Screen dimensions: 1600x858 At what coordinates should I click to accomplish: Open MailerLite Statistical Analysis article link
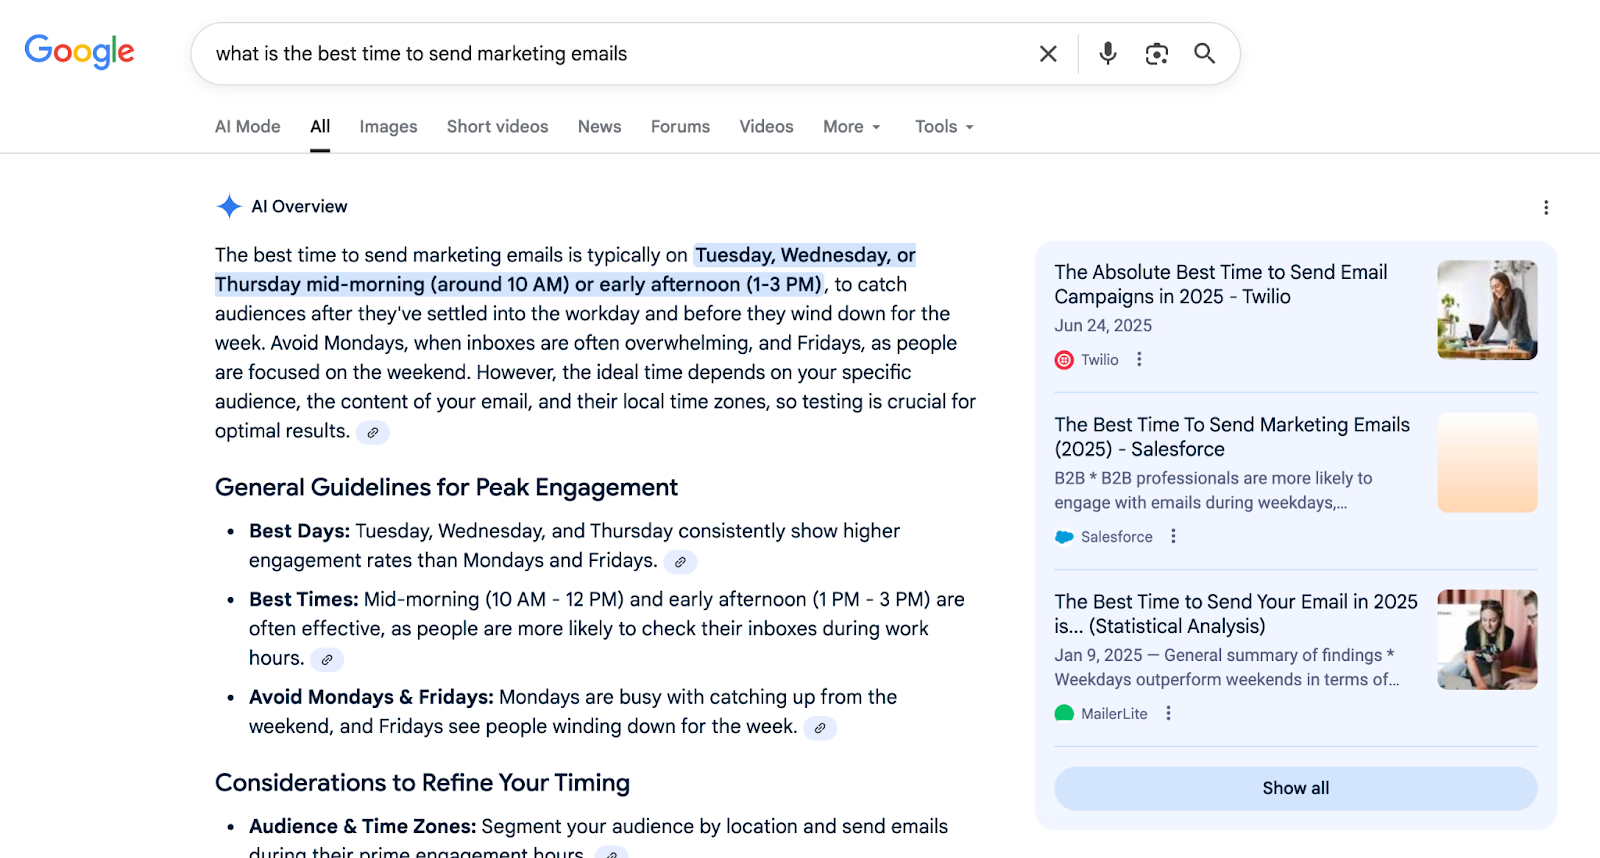(x=1235, y=614)
